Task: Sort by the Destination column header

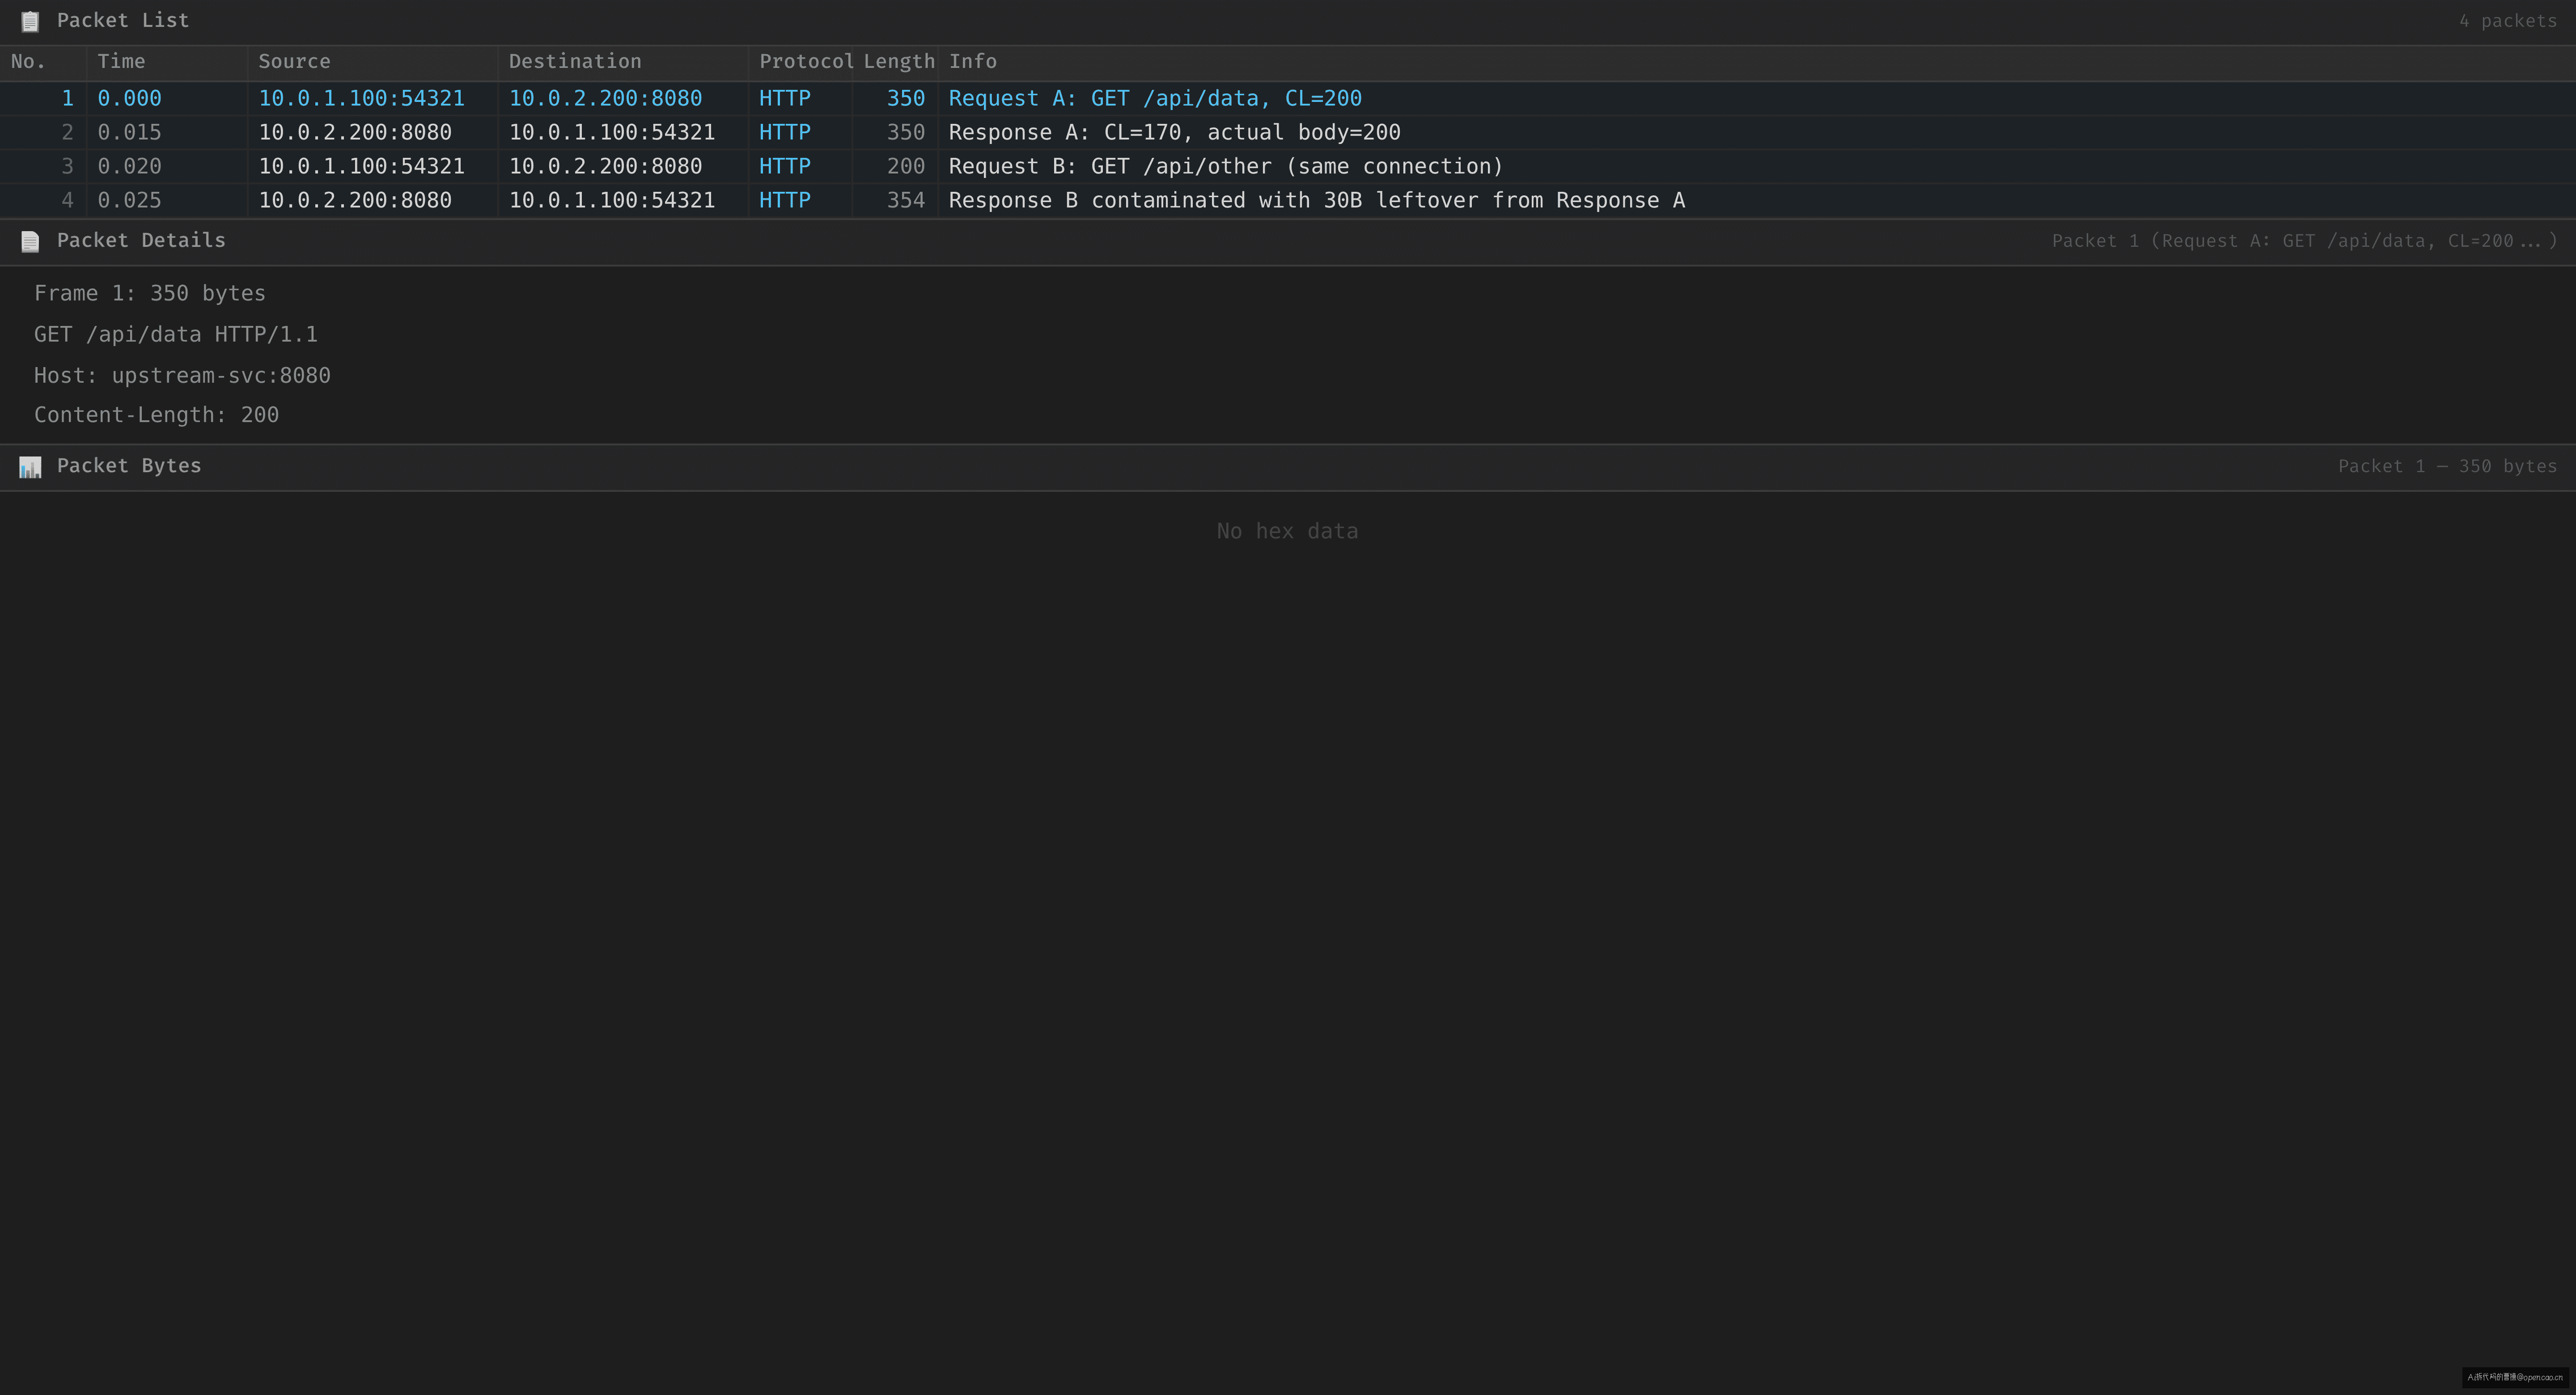Action: point(623,62)
